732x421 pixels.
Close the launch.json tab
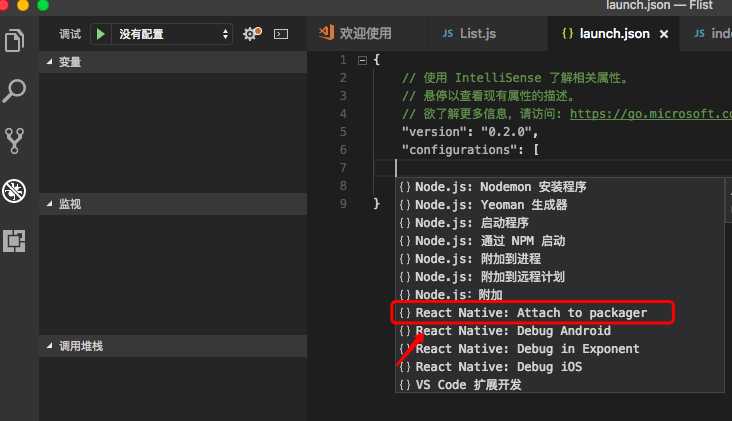click(x=664, y=34)
